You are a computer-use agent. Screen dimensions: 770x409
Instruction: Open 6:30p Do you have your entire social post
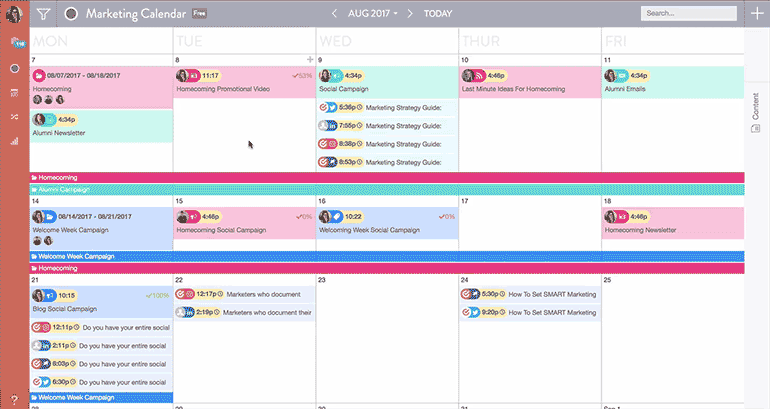click(101, 382)
